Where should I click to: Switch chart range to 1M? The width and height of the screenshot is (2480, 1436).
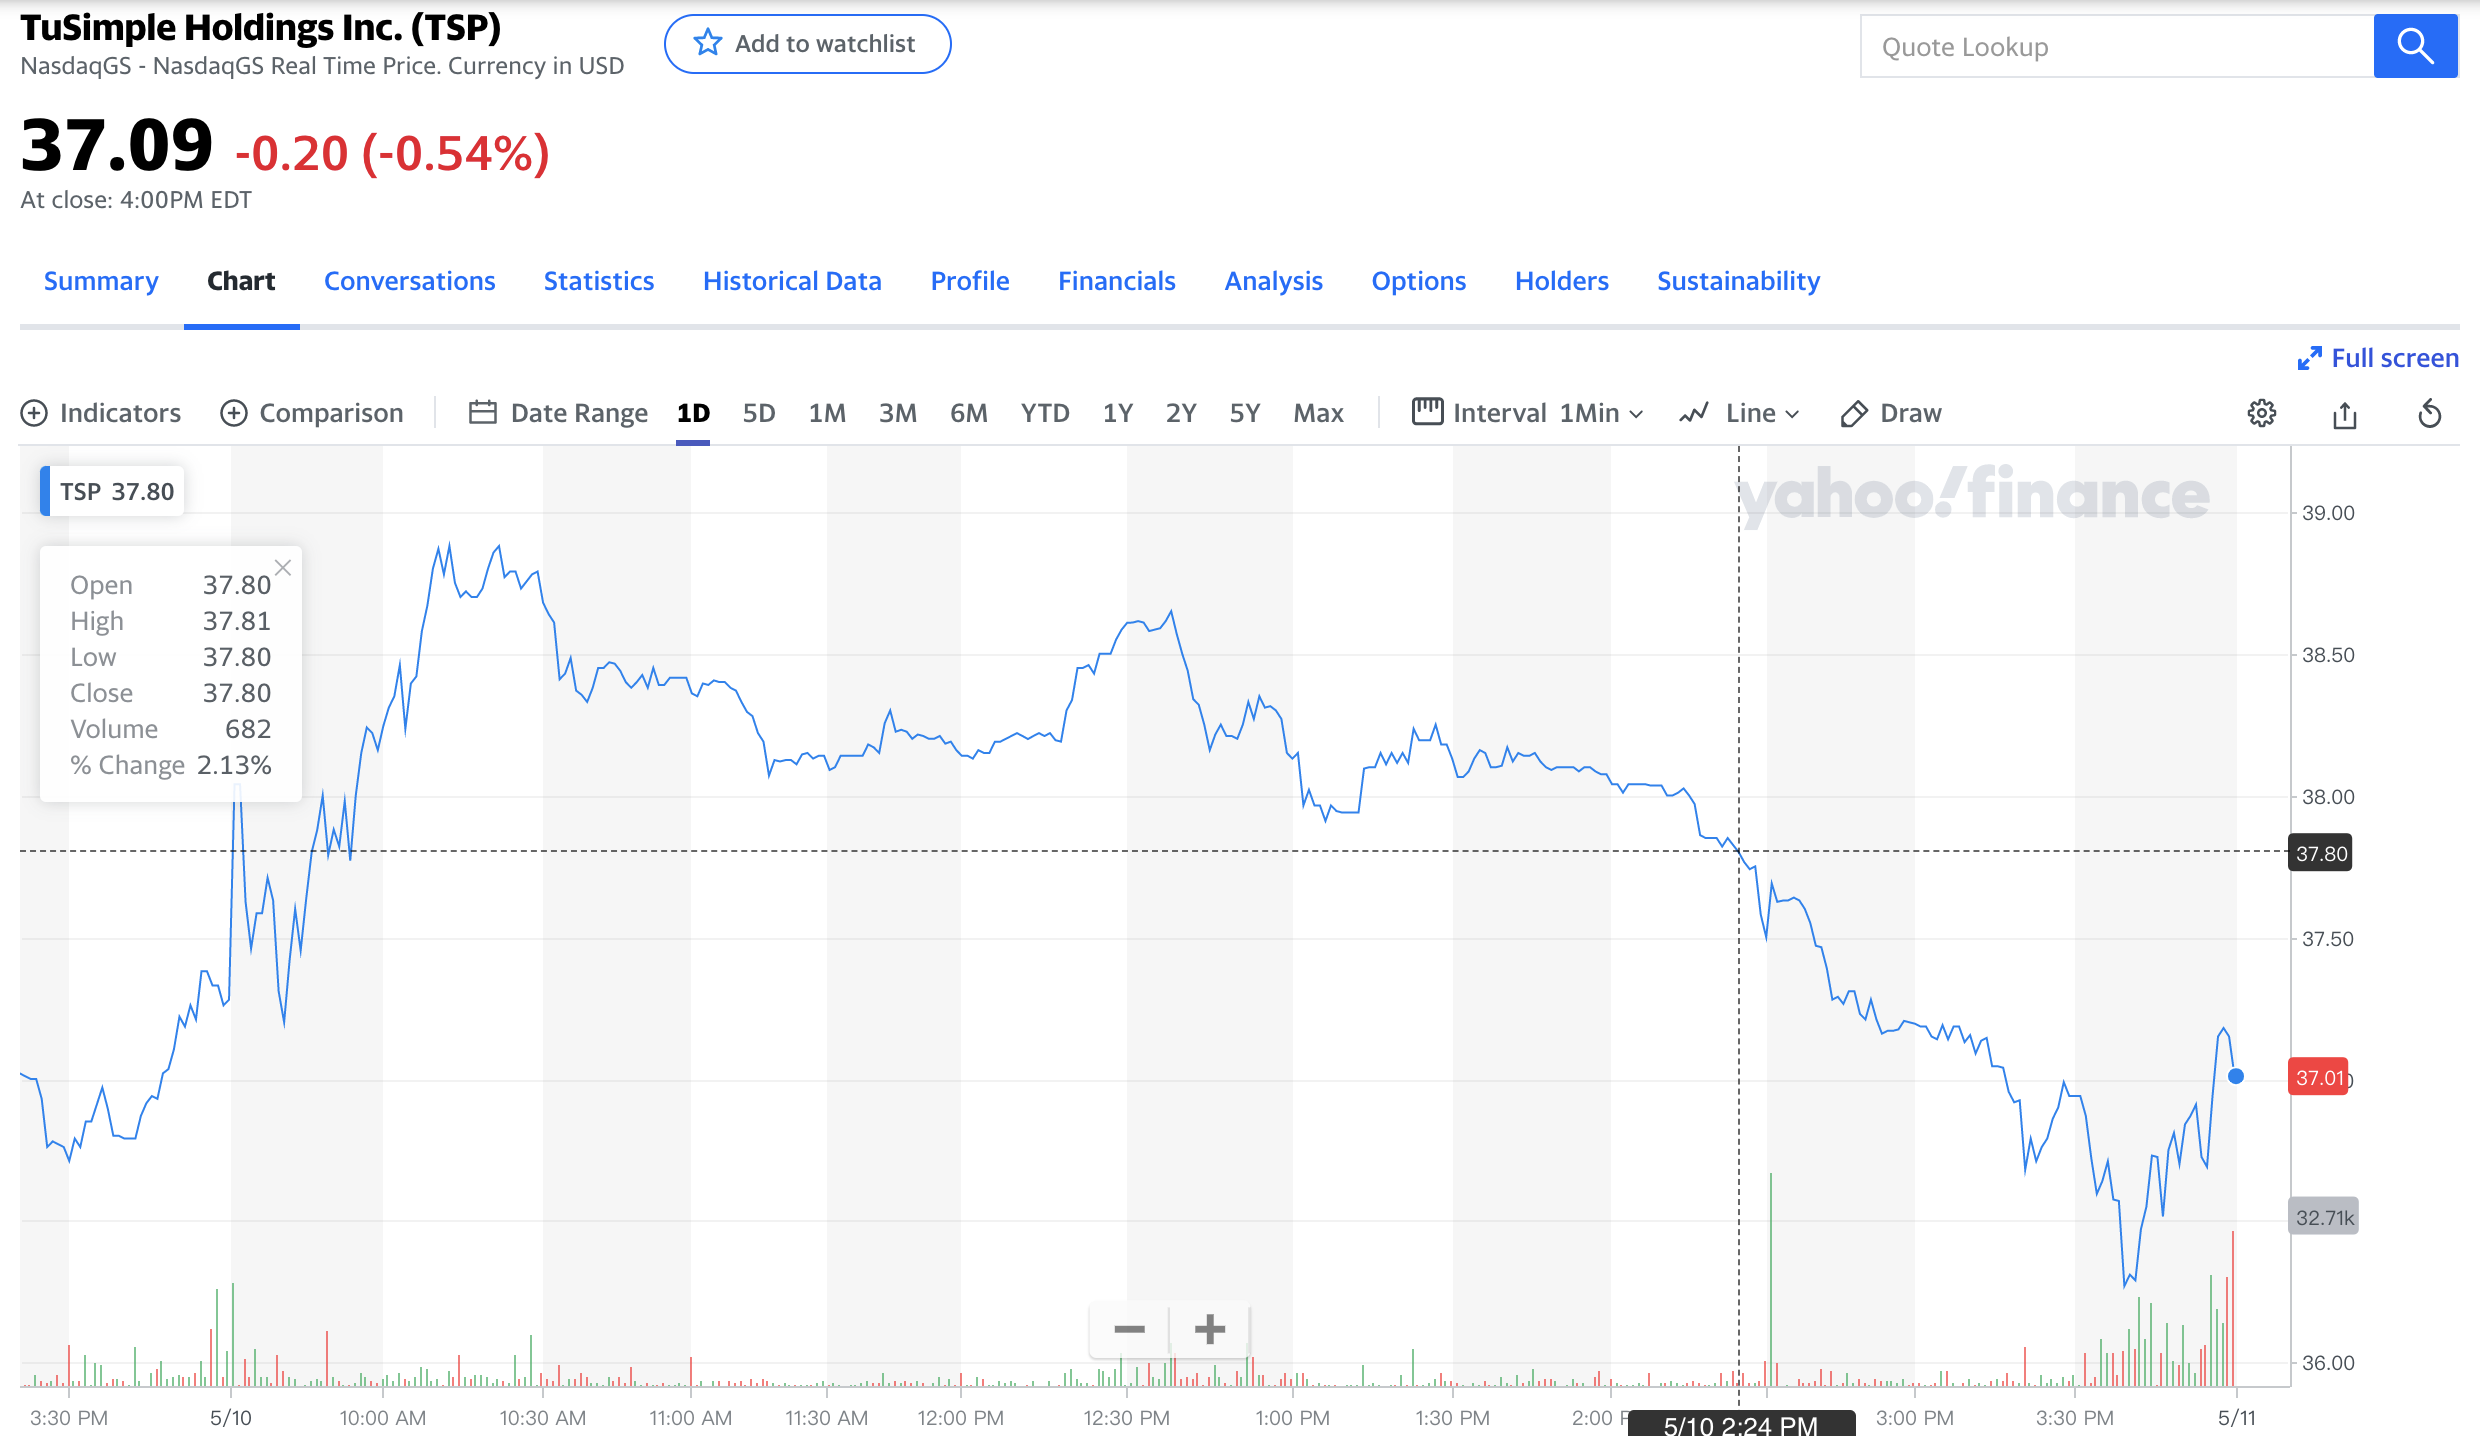pyautogui.click(x=827, y=413)
